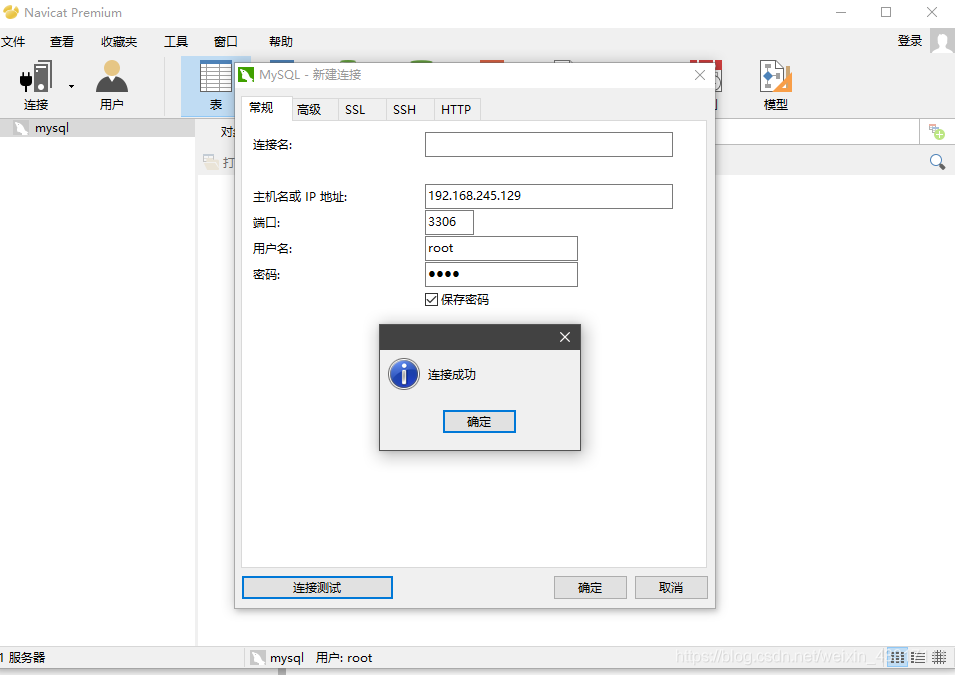Click the 密码 password field
955x675 pixels.
(501, 274)
